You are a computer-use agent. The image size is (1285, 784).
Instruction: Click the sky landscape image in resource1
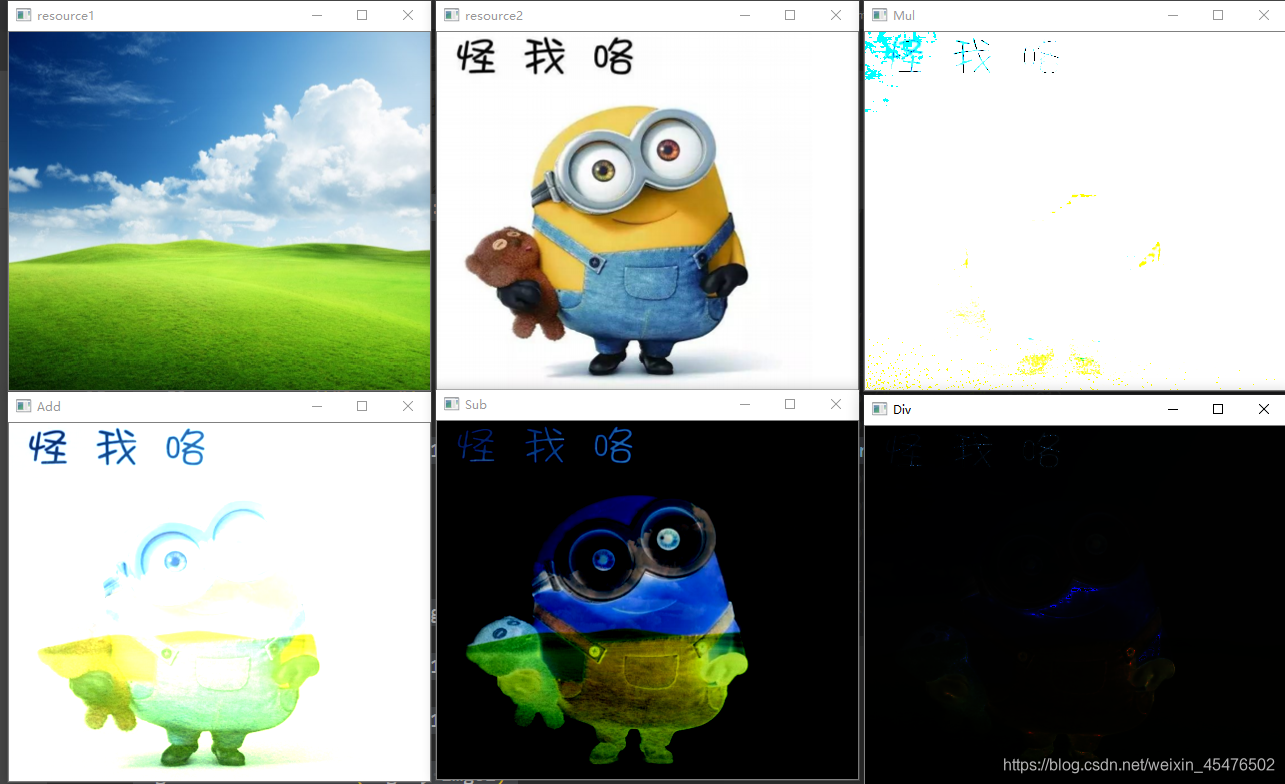(x=219, y=211)
